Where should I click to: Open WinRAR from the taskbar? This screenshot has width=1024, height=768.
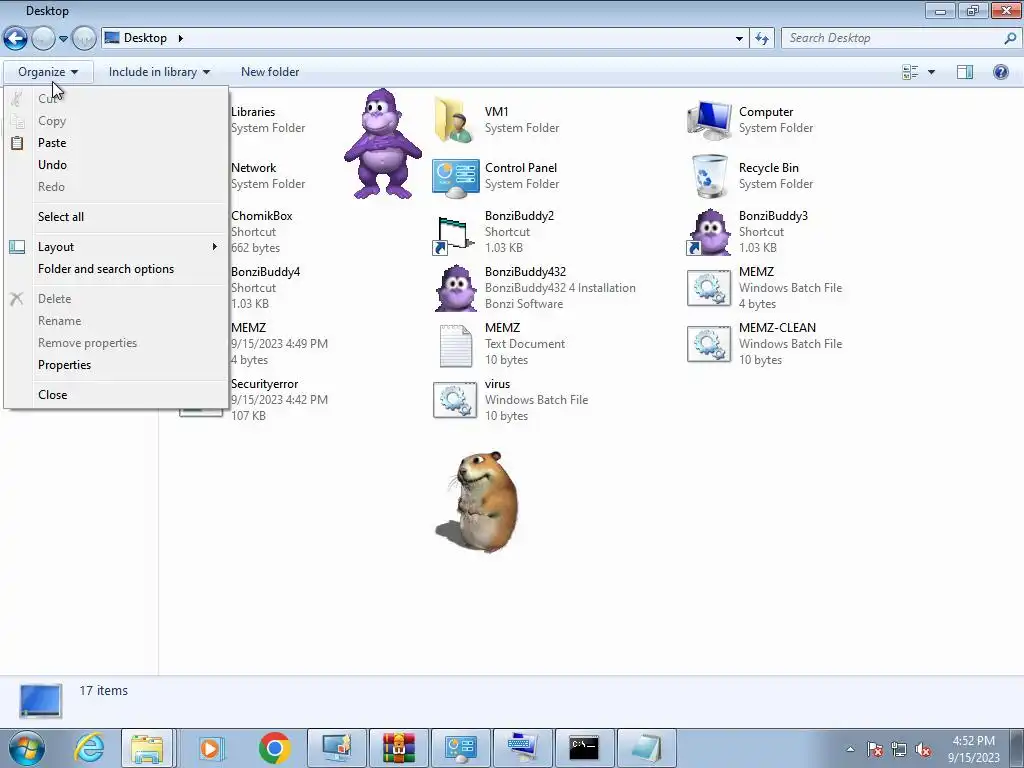398,748
